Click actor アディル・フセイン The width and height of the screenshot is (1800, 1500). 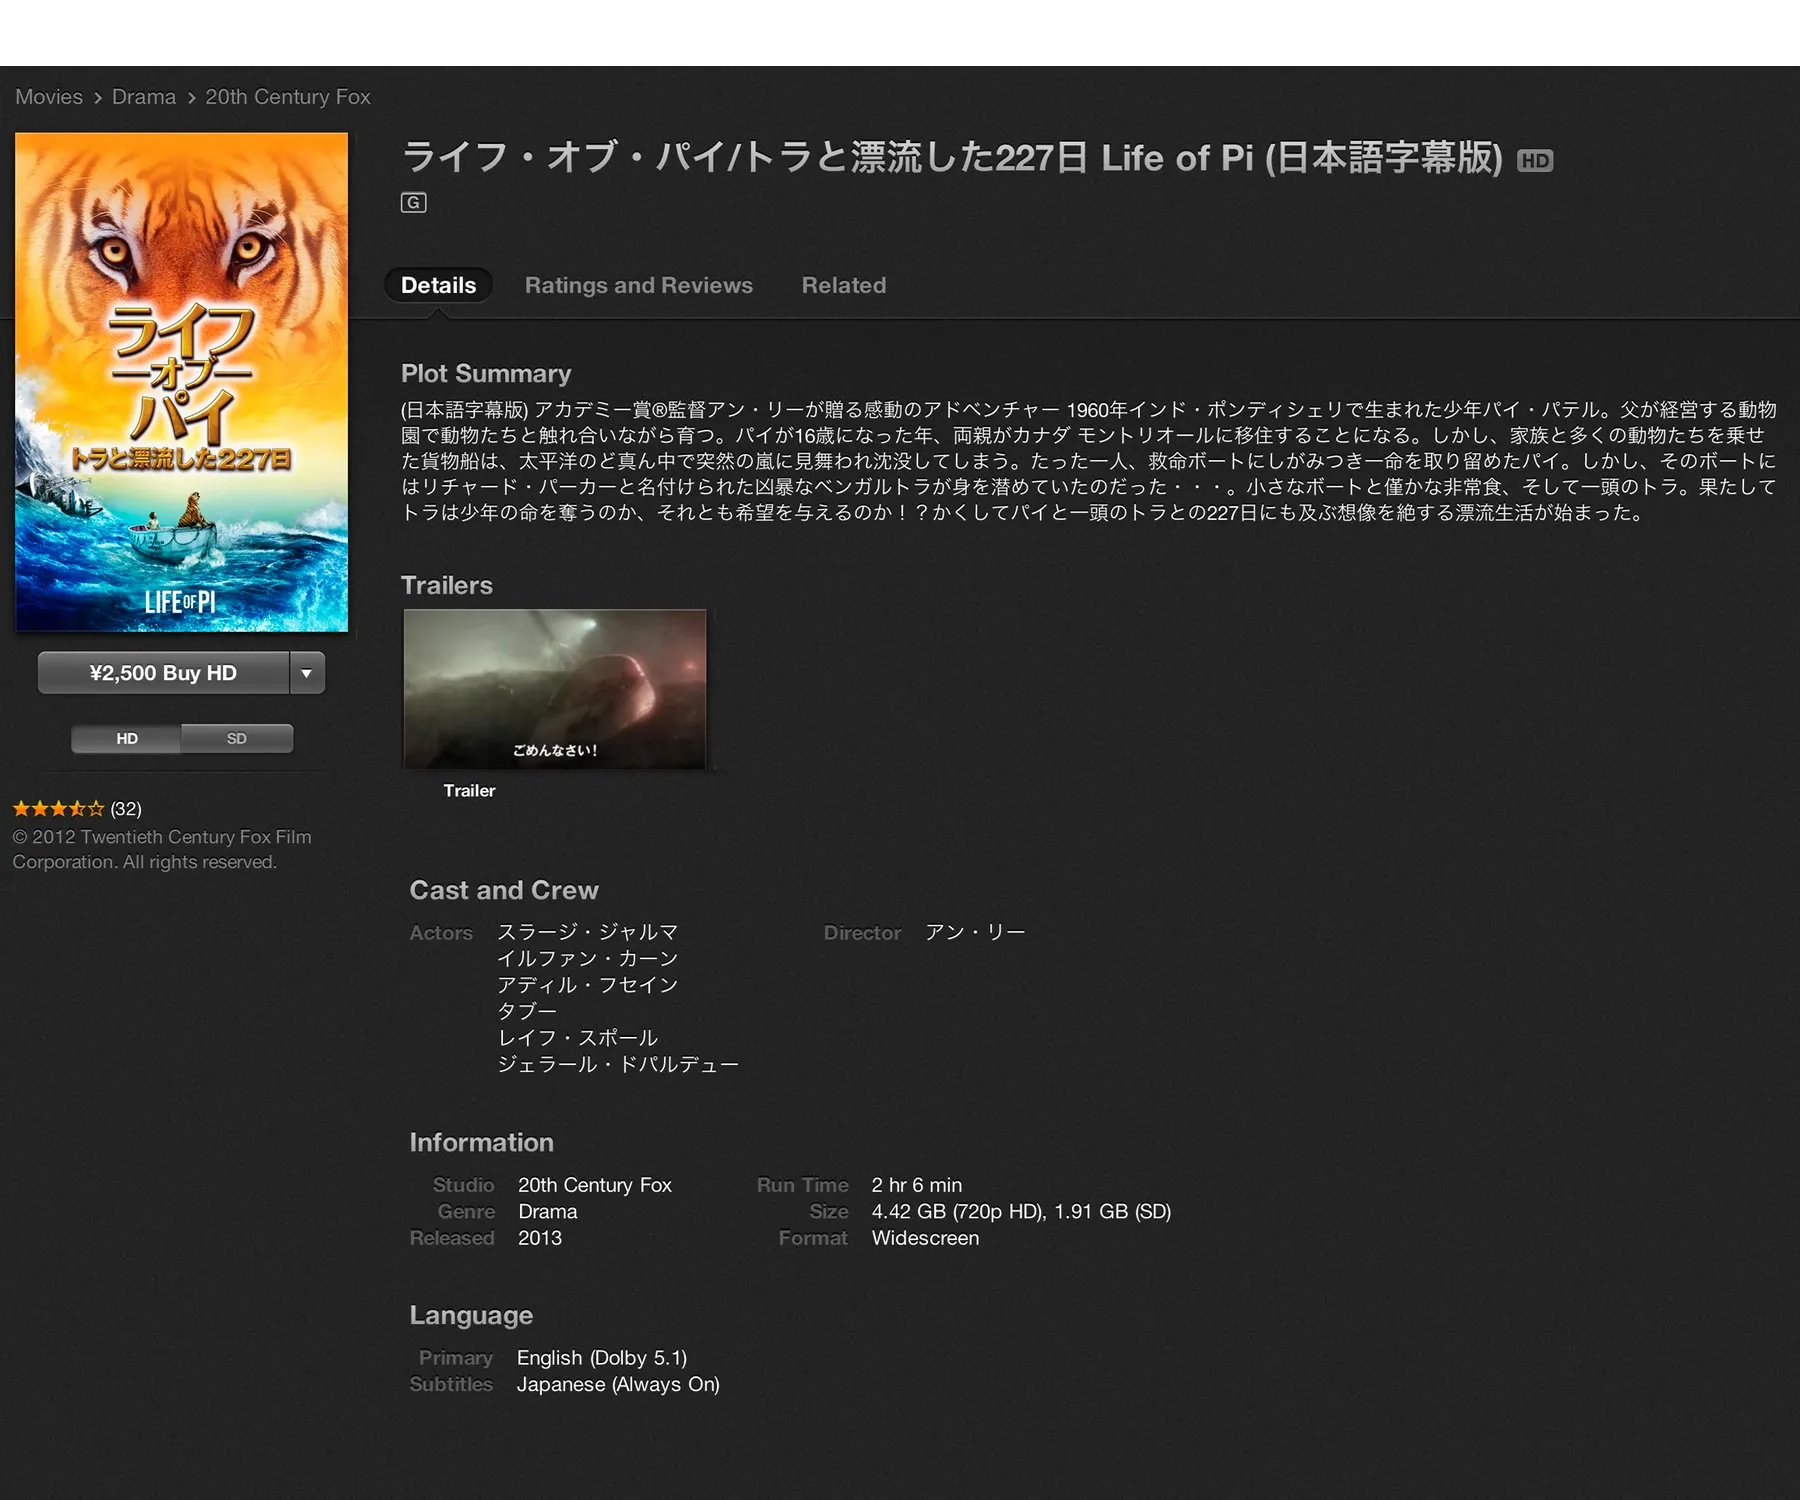click(588, 985)
